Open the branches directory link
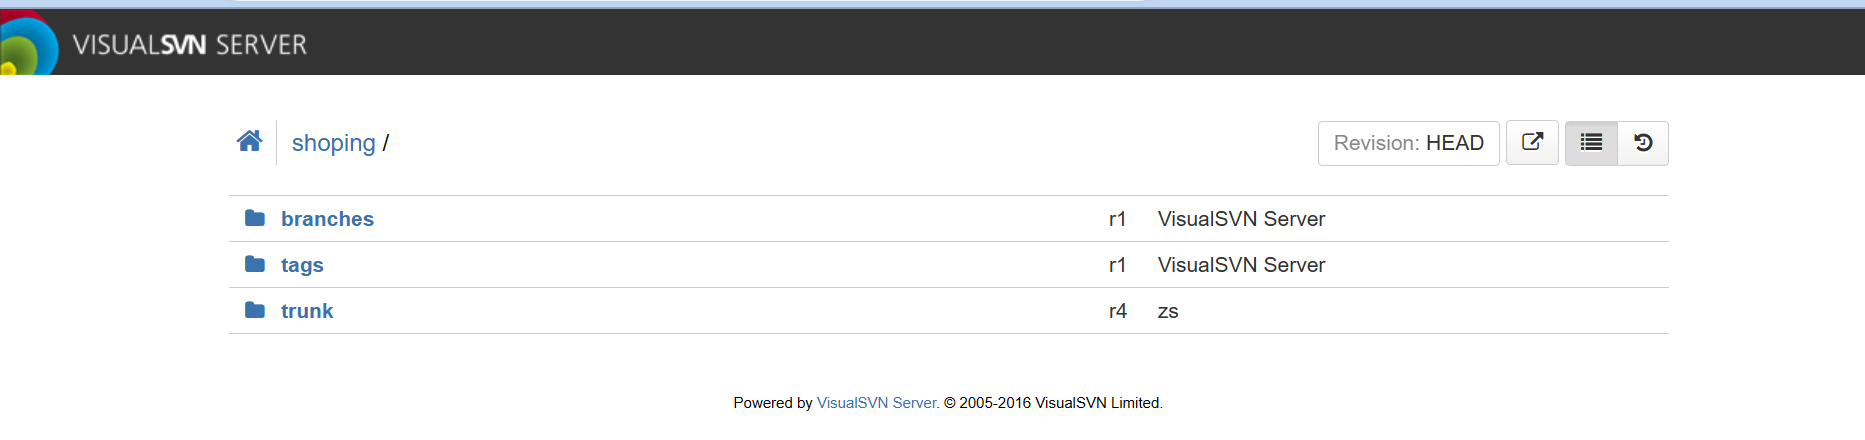Image resolution: width=1865 pixels, height=440 pixels. point(327,219)
